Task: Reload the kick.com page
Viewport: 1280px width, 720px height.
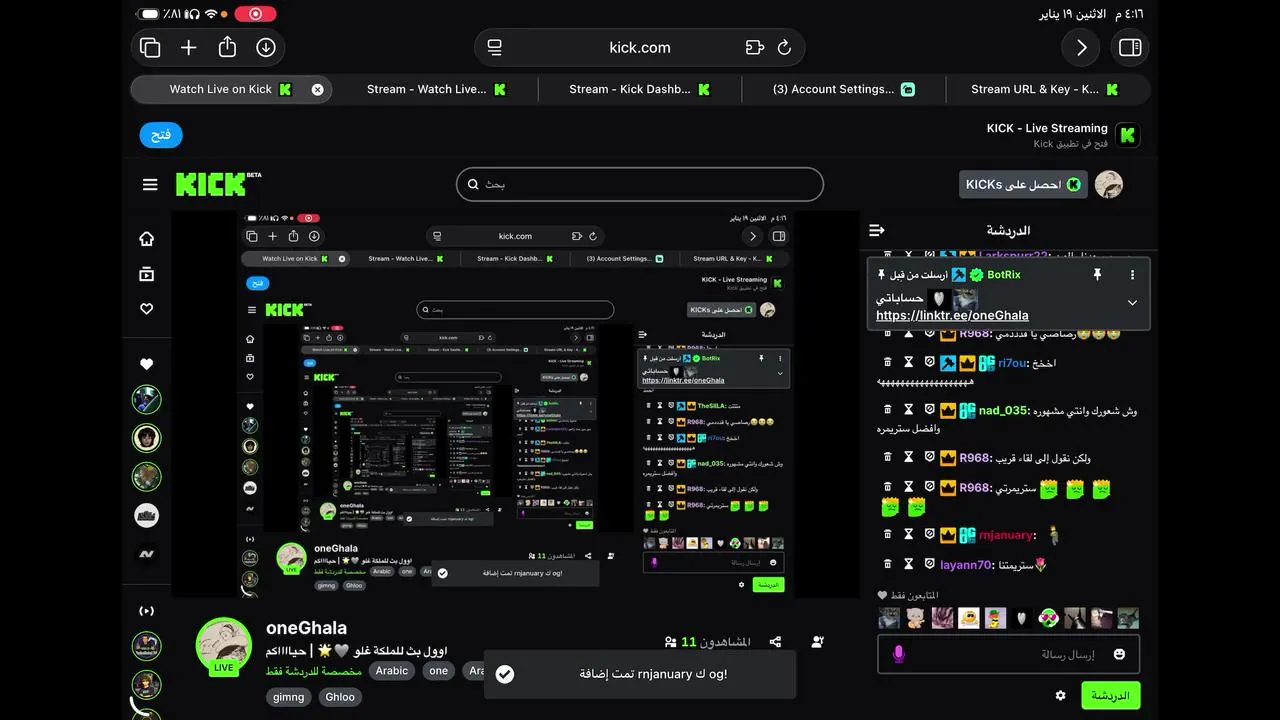Action: 784,47
